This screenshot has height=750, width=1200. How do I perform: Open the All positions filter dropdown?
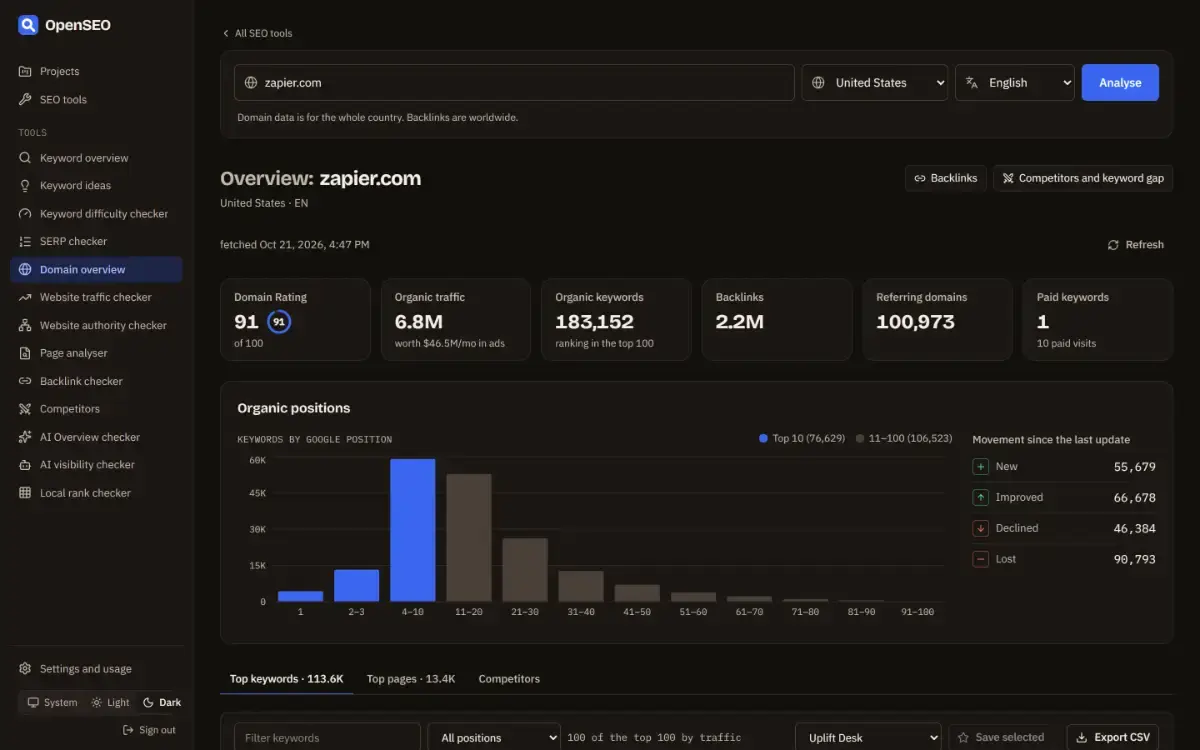coord(494,737)
